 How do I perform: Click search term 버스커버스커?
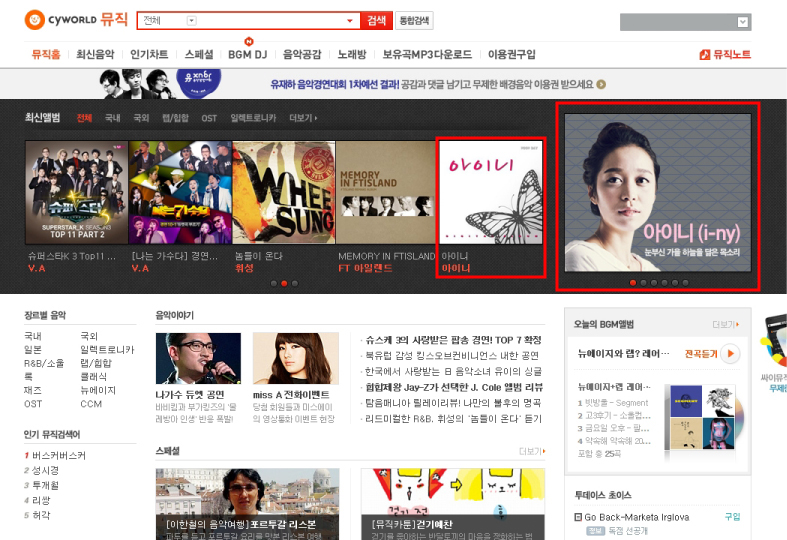pyautogui.click(x=59, y=456)
